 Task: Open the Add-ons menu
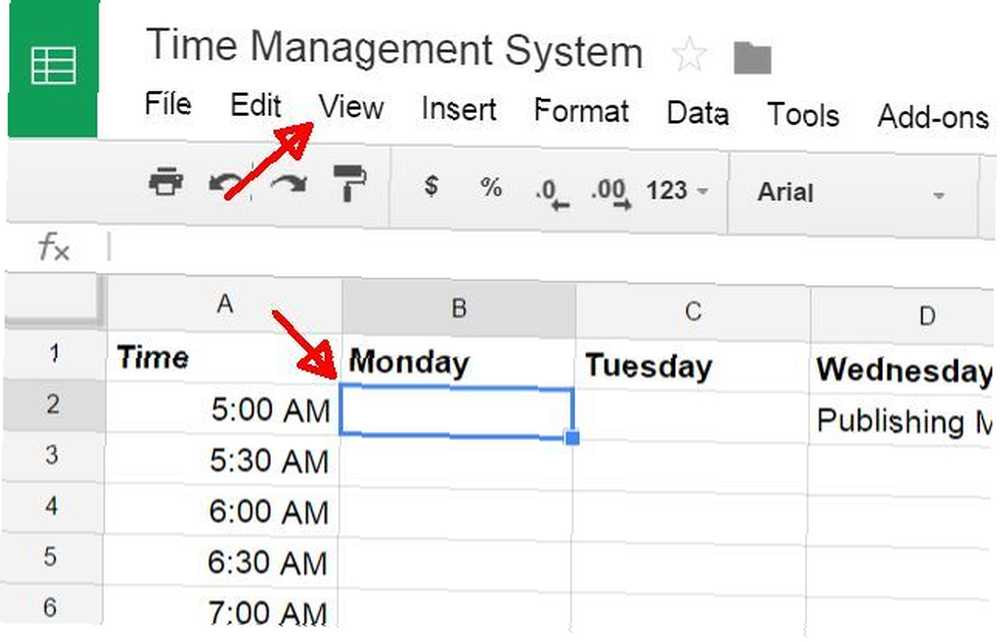(933, 117)
